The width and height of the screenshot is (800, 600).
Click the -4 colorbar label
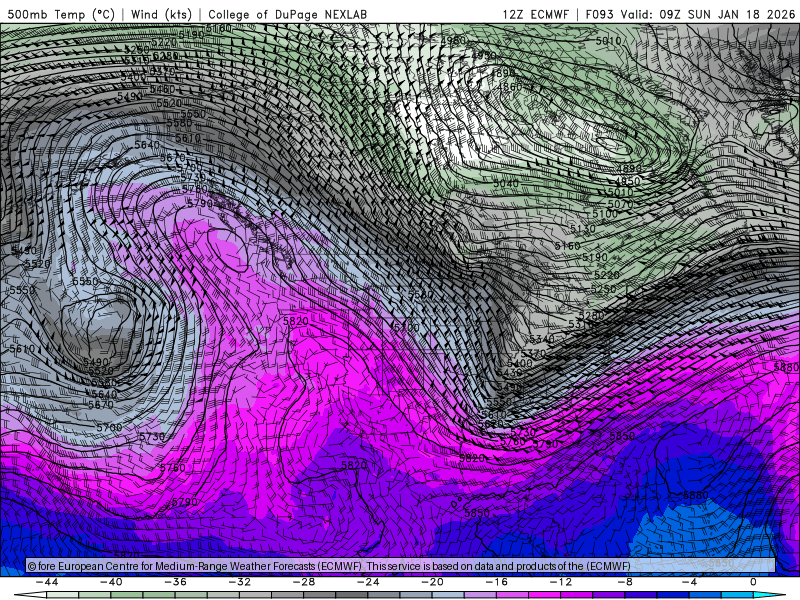[689, 582]
